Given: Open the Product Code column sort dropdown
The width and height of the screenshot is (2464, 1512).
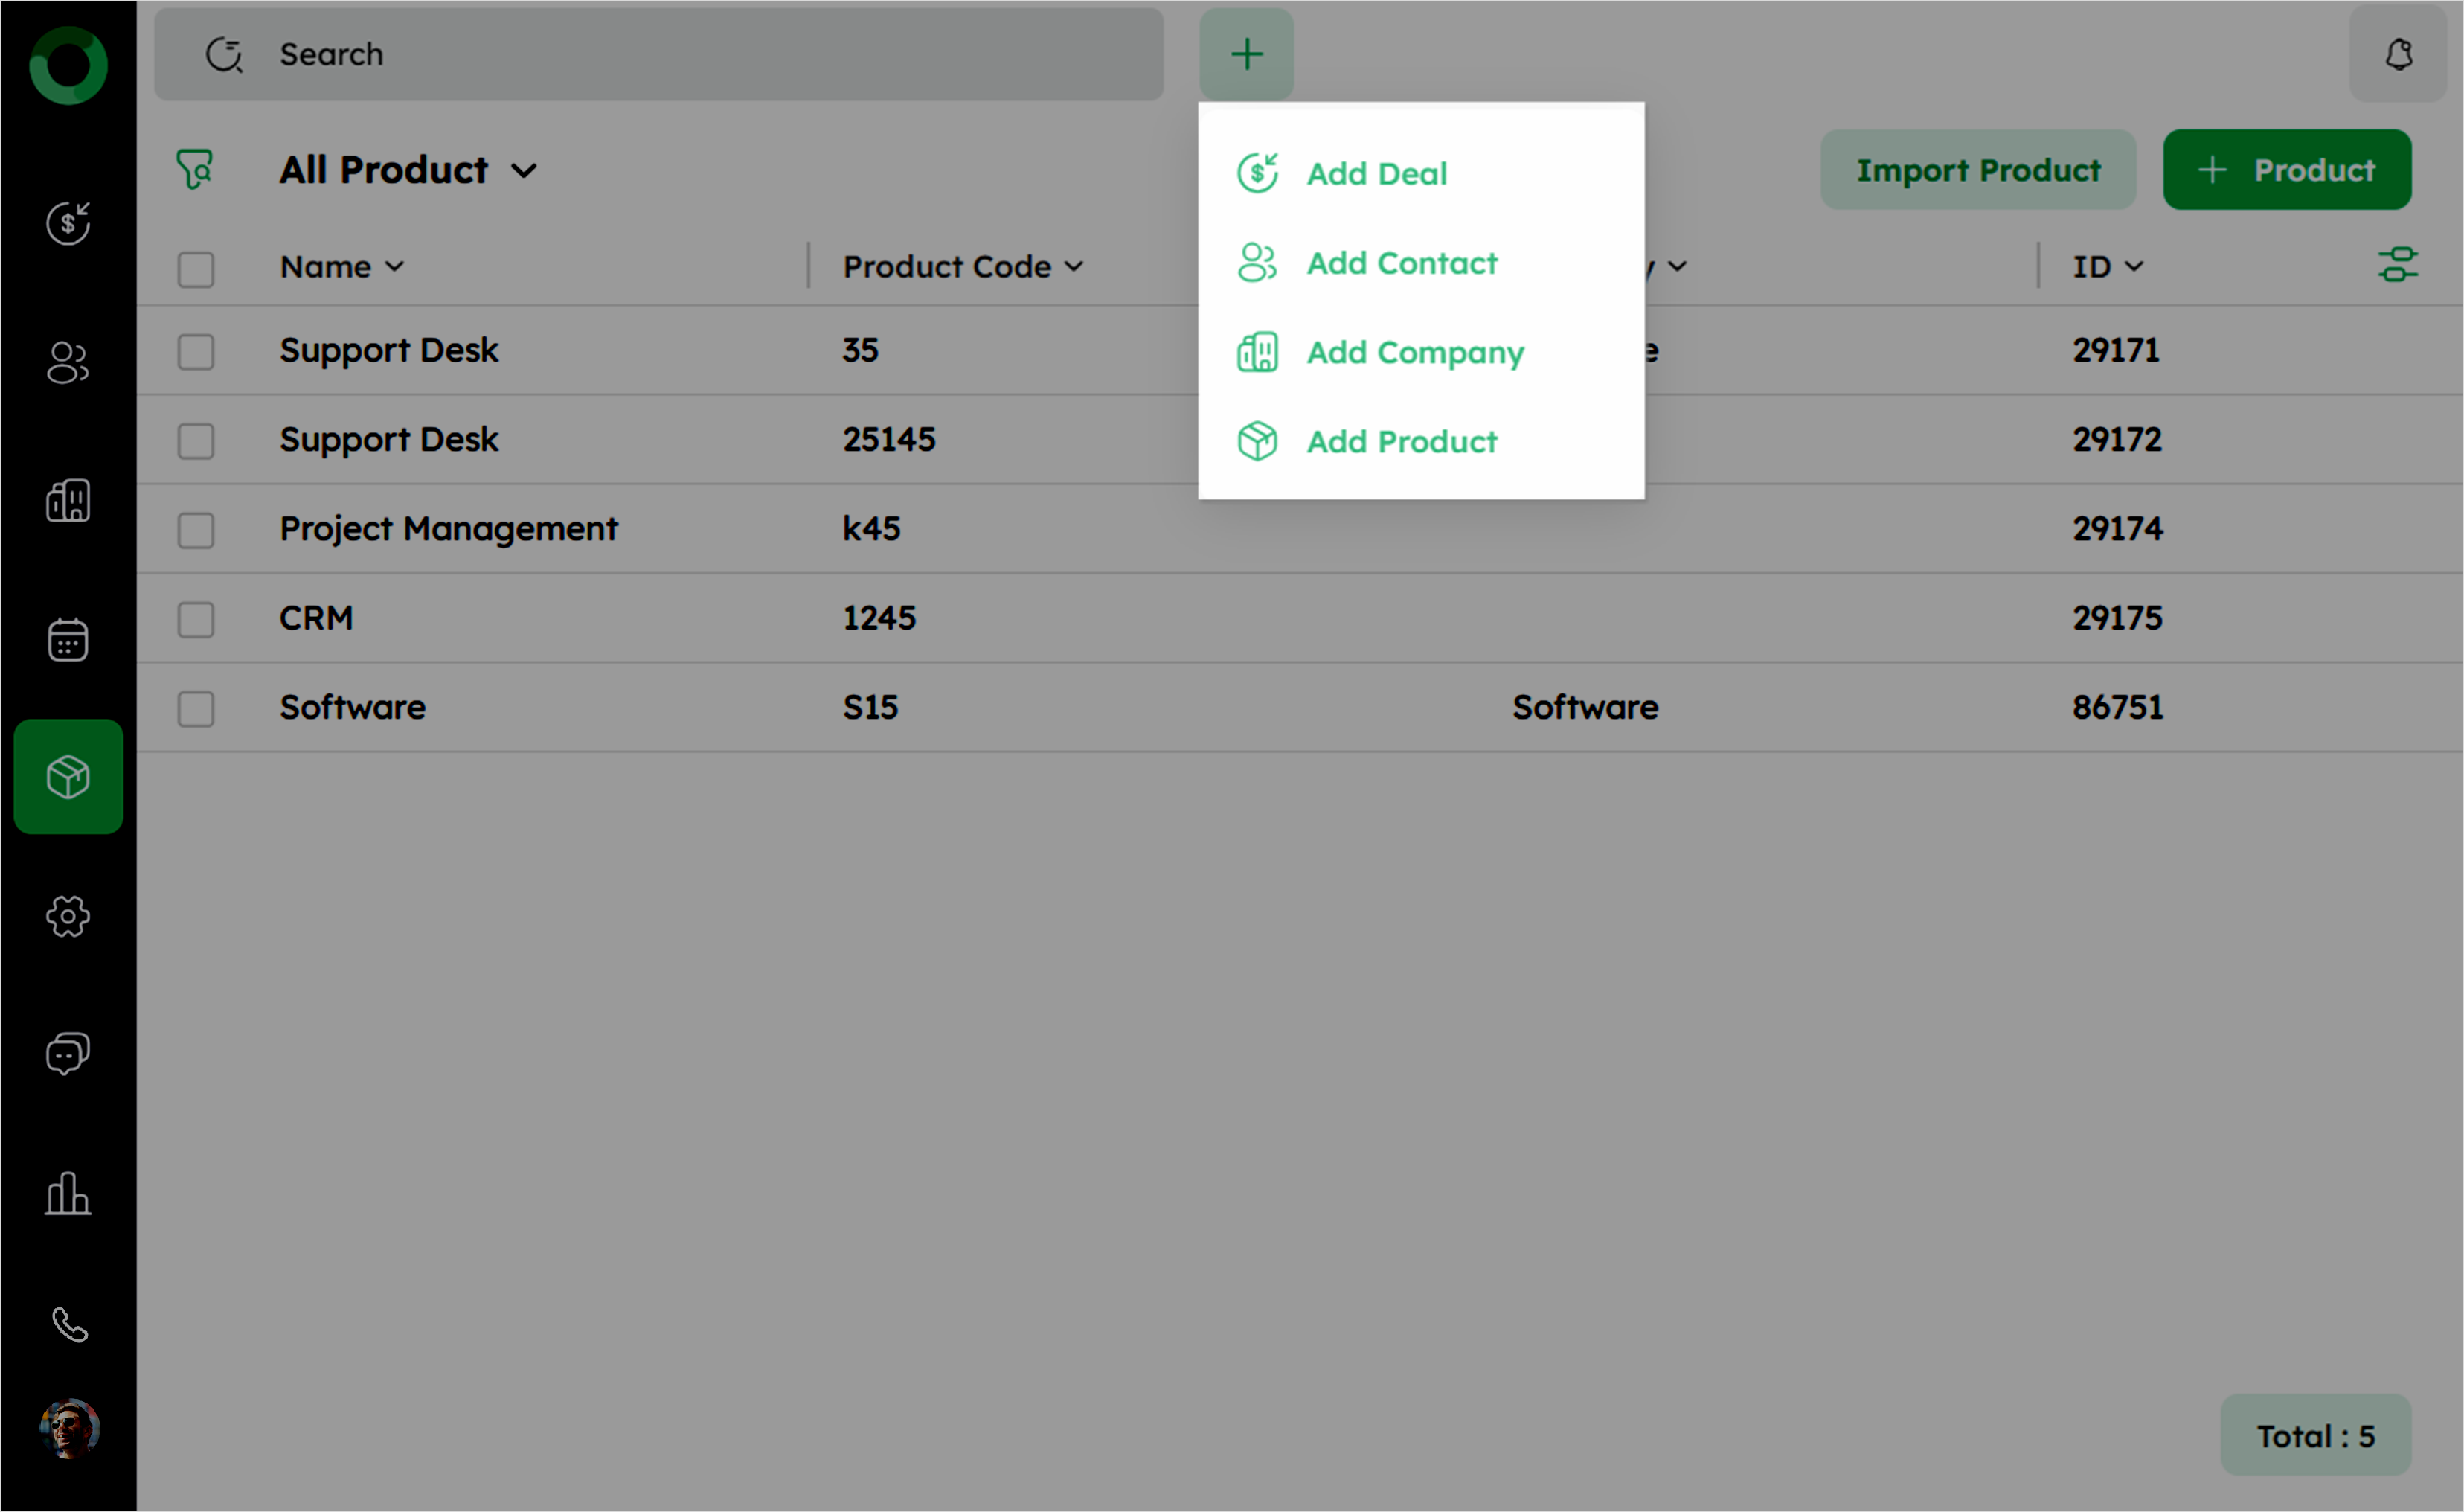Looking at the screenshot, I should click(x=1074, y=267).
